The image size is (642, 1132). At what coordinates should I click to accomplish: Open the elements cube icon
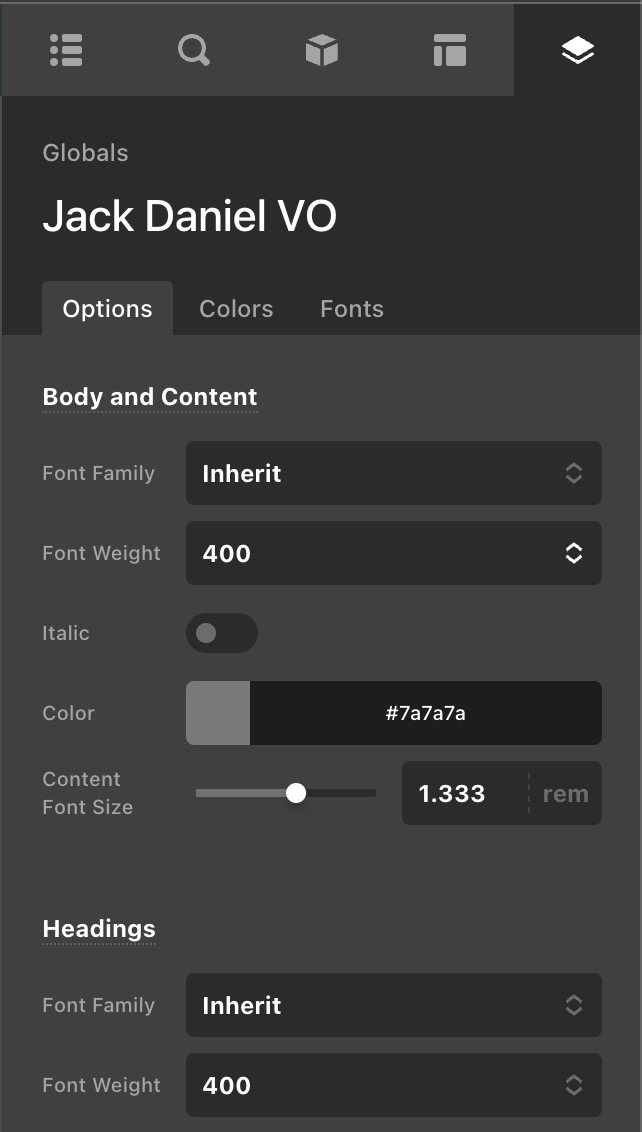pyautogui.click(x=322, y=50)
